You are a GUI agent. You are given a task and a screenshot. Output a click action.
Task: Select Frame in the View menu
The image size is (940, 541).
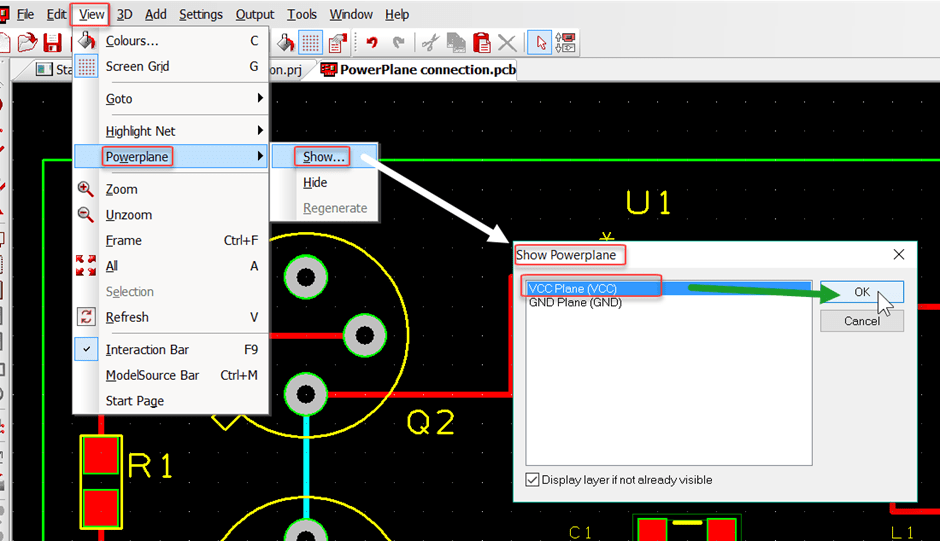coord(171,241)
